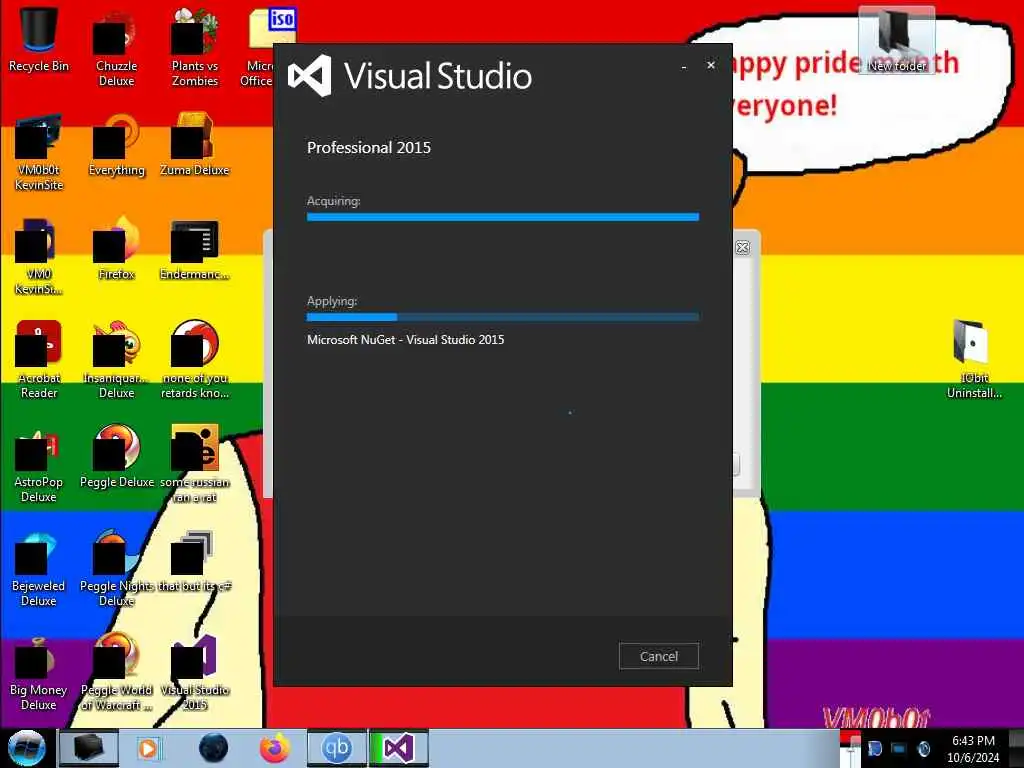
Task: Select the Everything desktop icon
Action: (116, 146)
